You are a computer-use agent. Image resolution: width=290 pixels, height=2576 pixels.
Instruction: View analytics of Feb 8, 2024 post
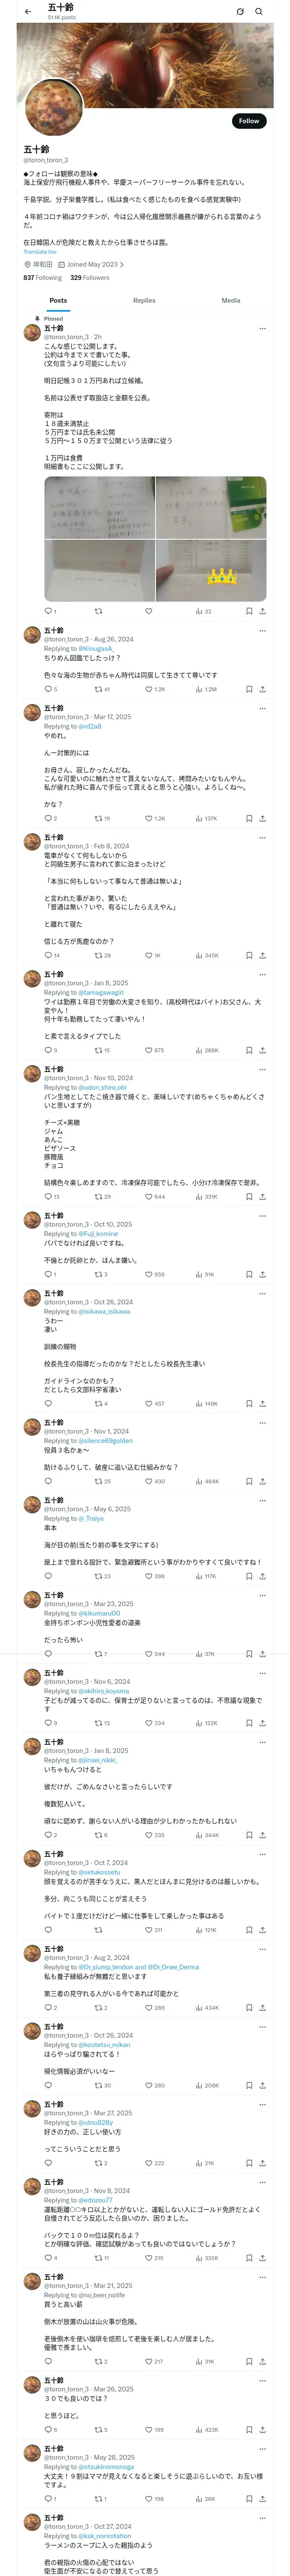[201, 955]
